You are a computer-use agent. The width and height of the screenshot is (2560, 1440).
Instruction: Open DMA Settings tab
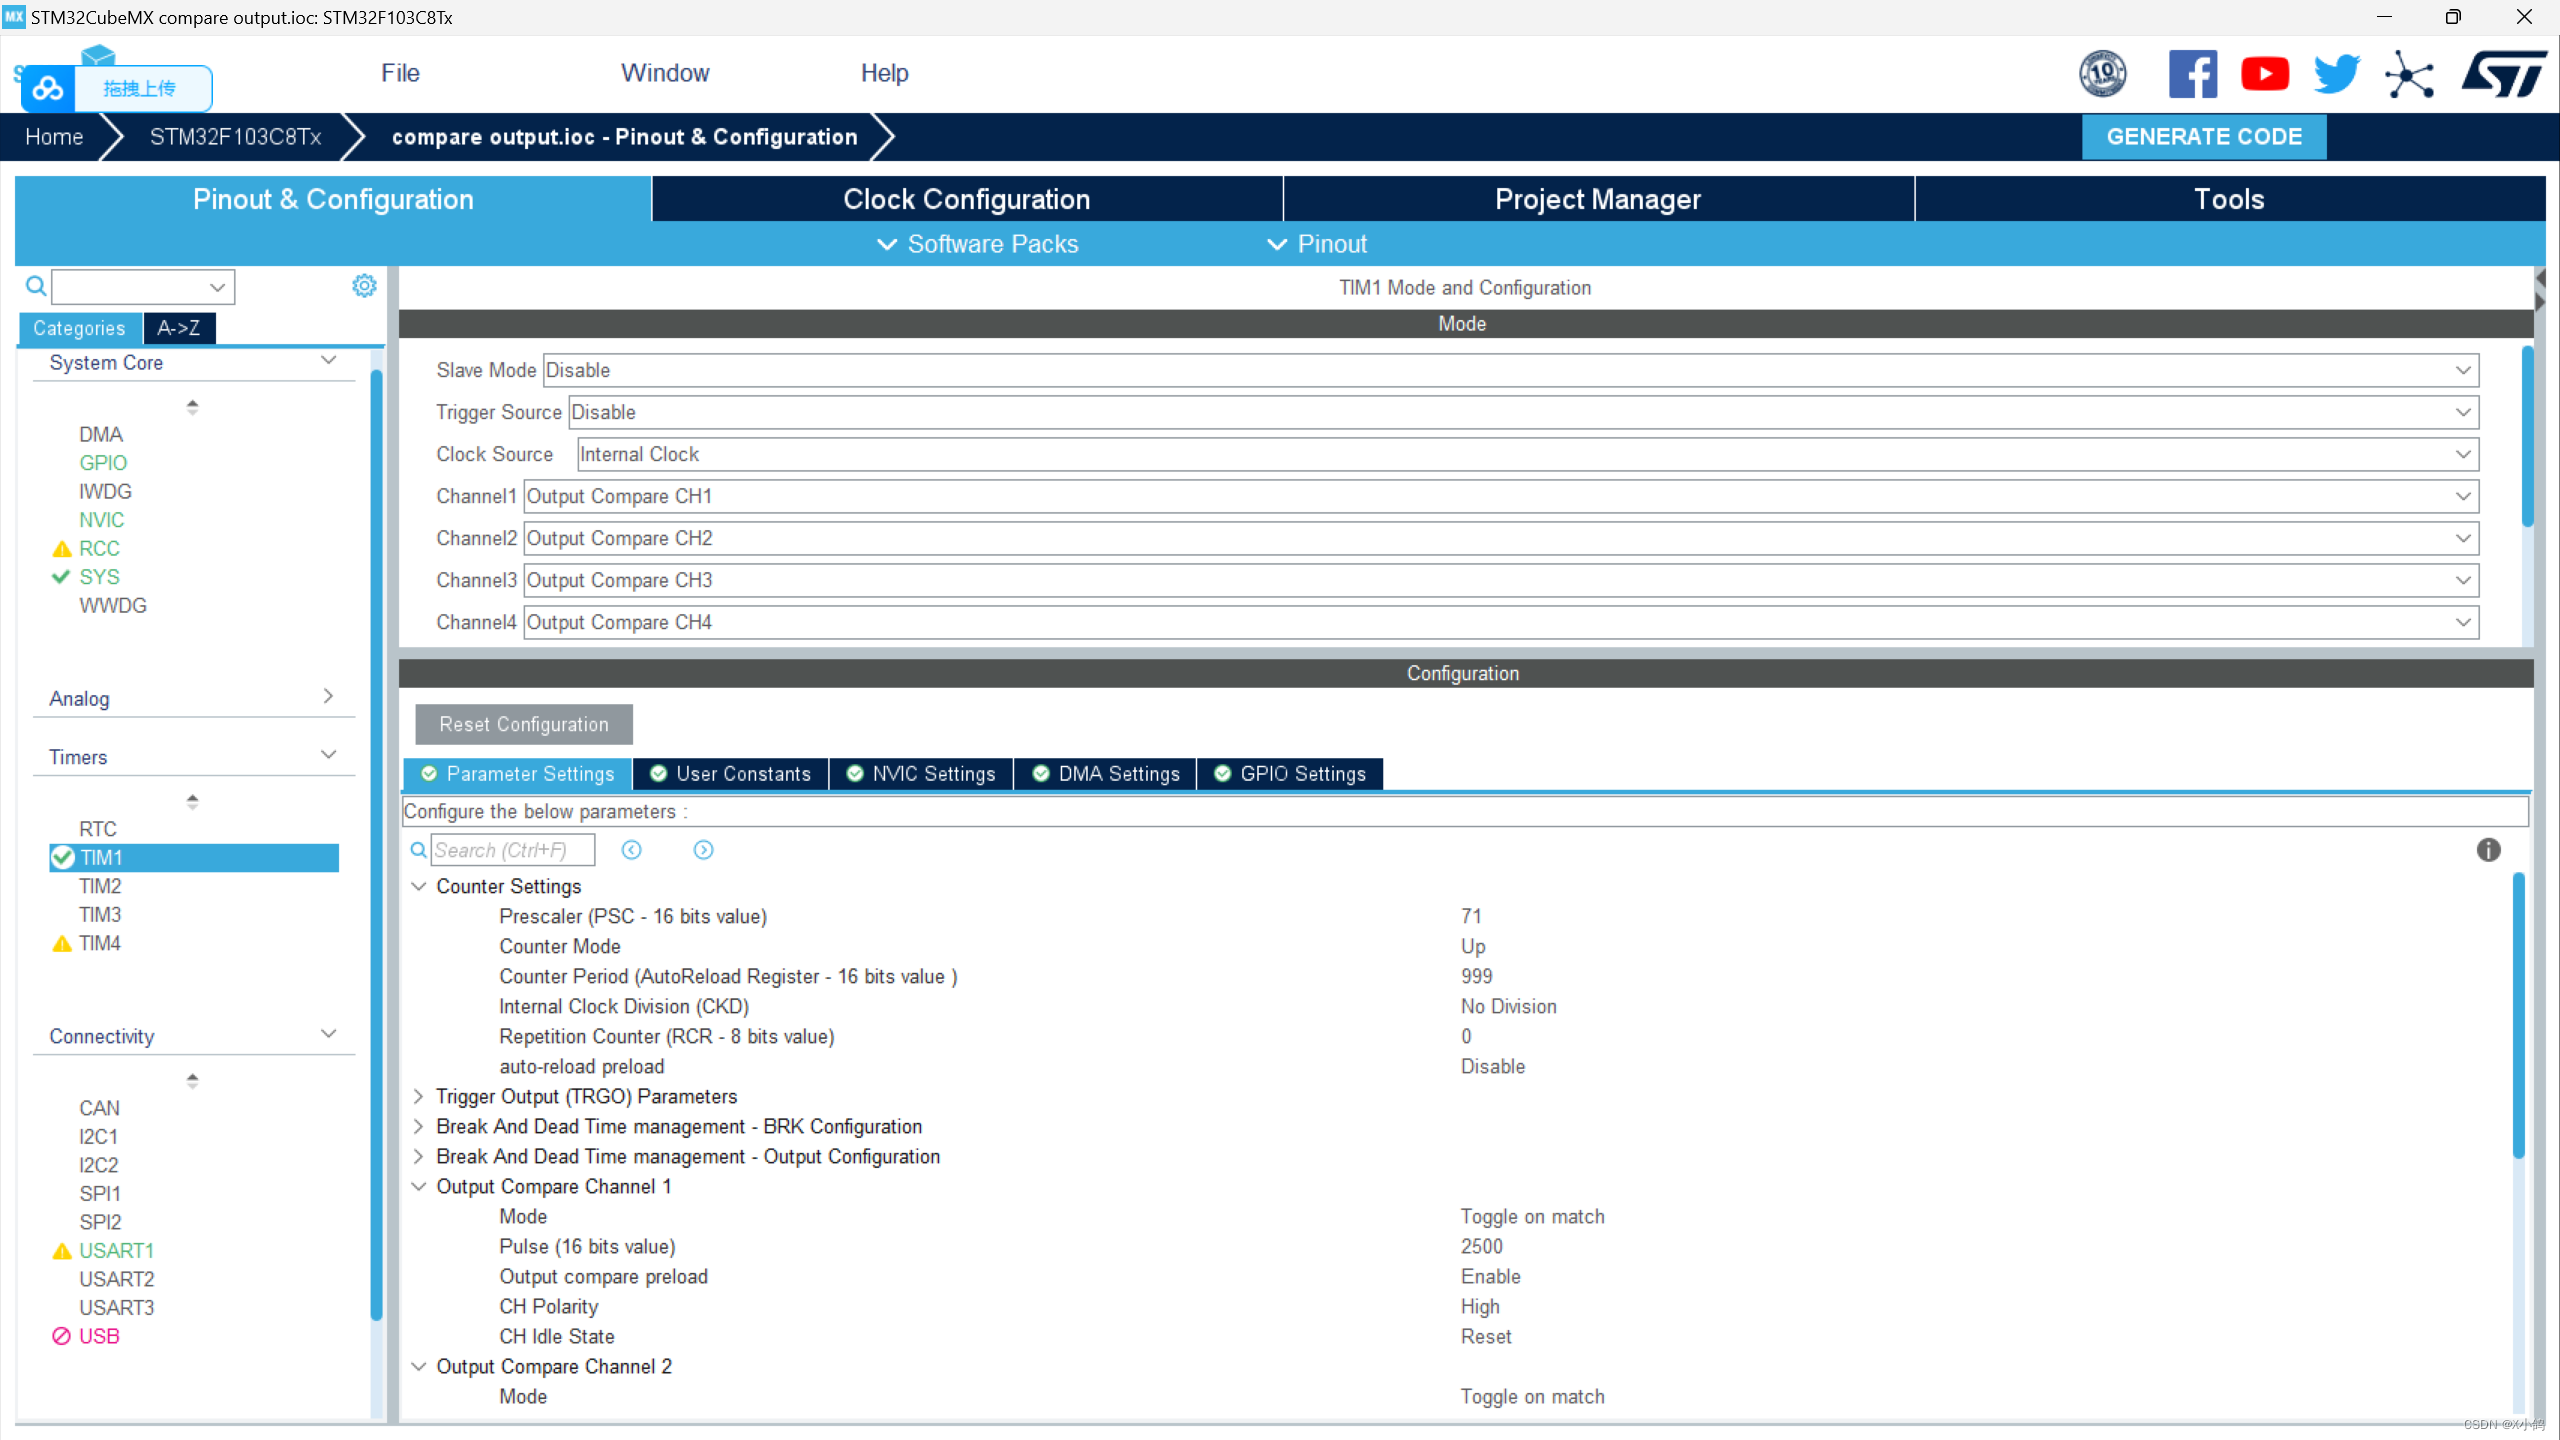[1105, 773]
